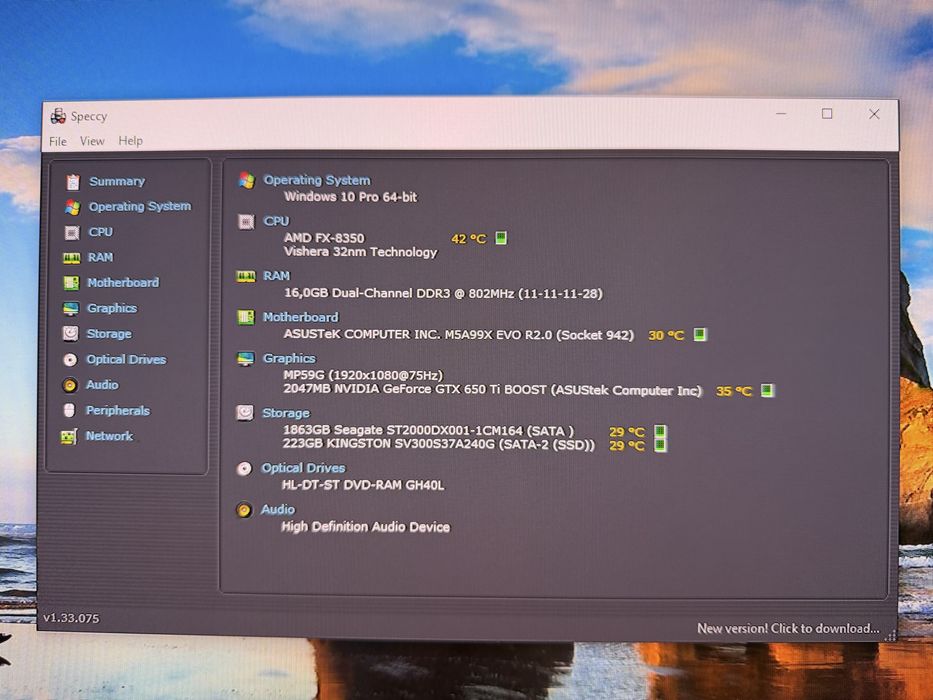Select the Graphics monitor icon in sidebar

pos(71,308)
